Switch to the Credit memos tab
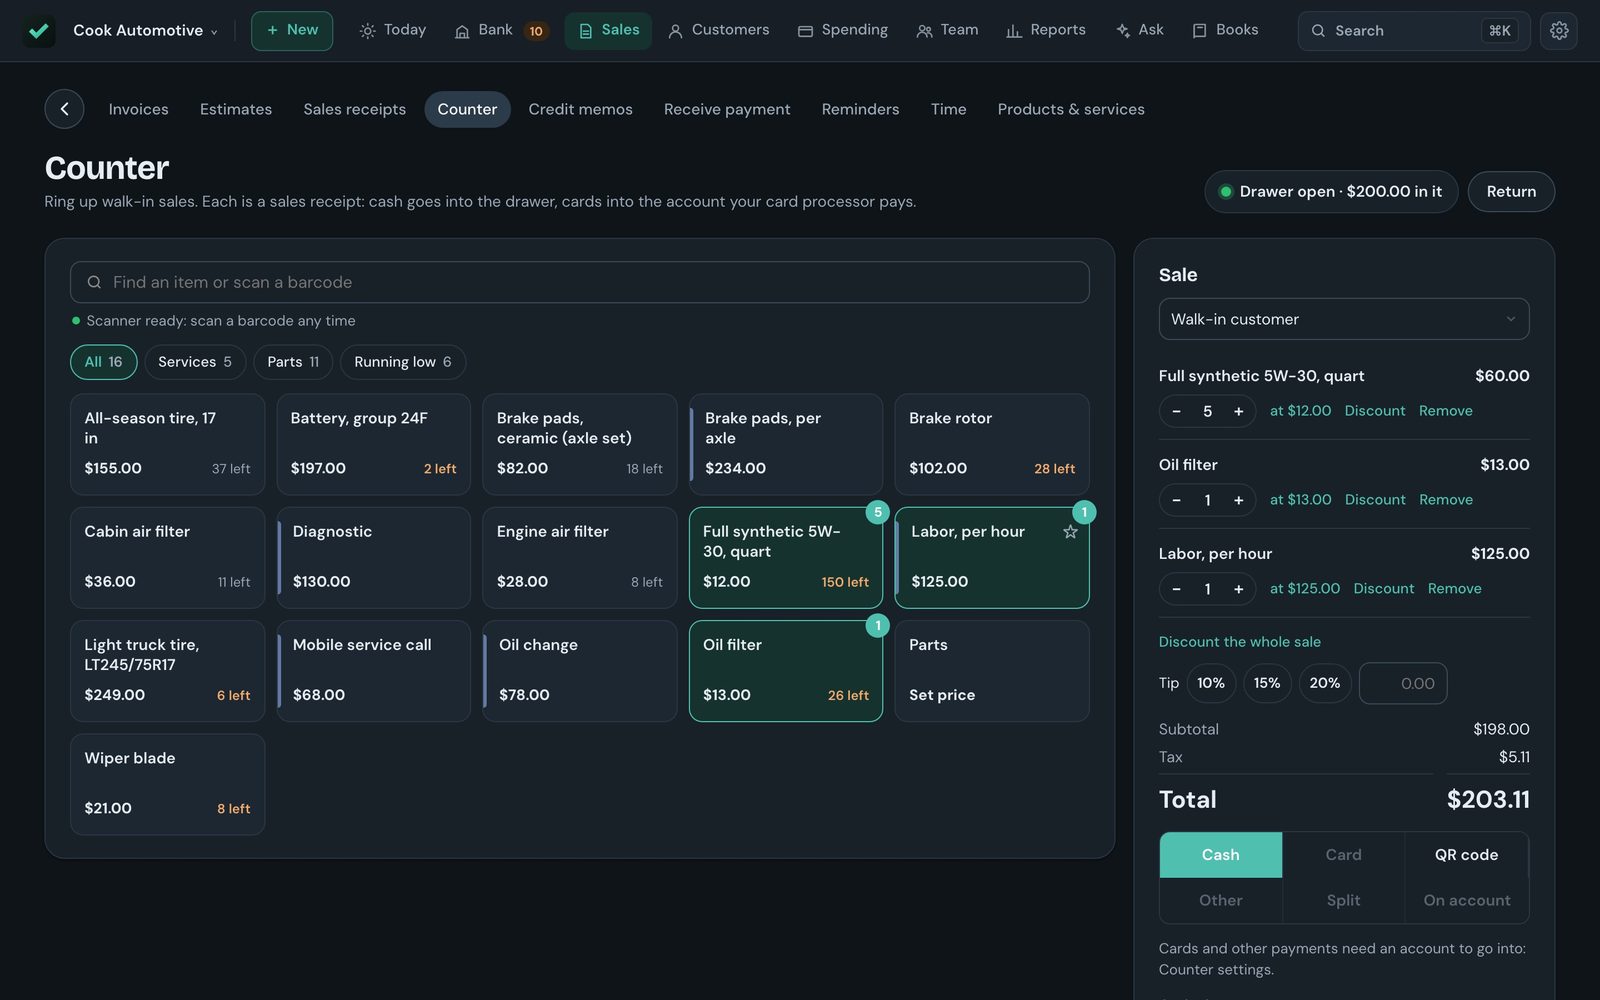Screen dimensions: 1600x1000 point(580,109)
